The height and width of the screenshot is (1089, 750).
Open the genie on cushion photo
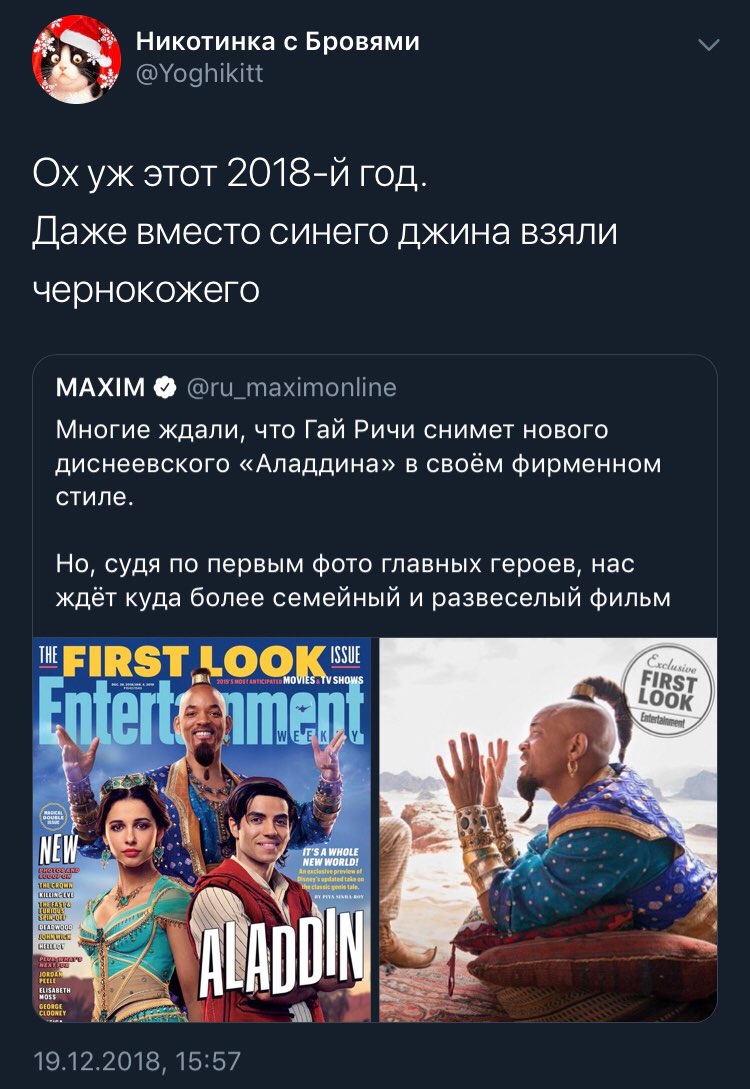click(548, 830)
